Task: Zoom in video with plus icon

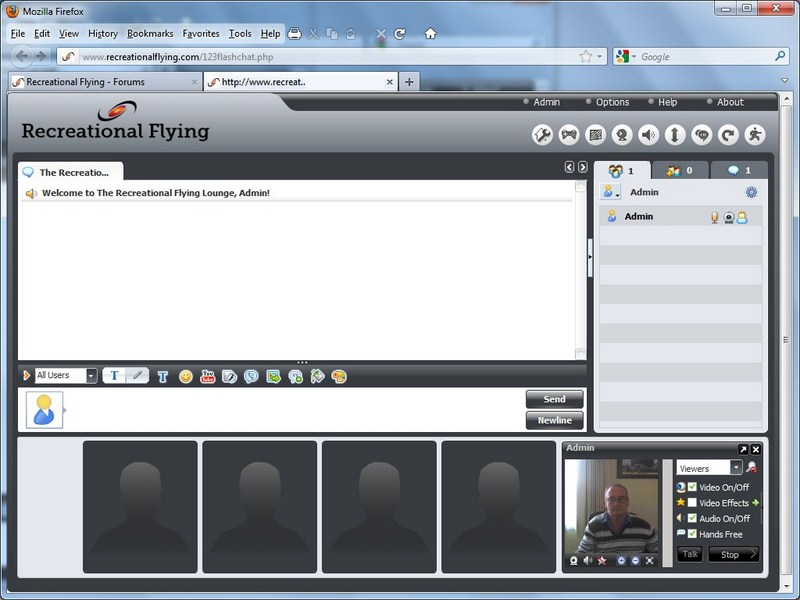Action: click(x=621, y=561)
